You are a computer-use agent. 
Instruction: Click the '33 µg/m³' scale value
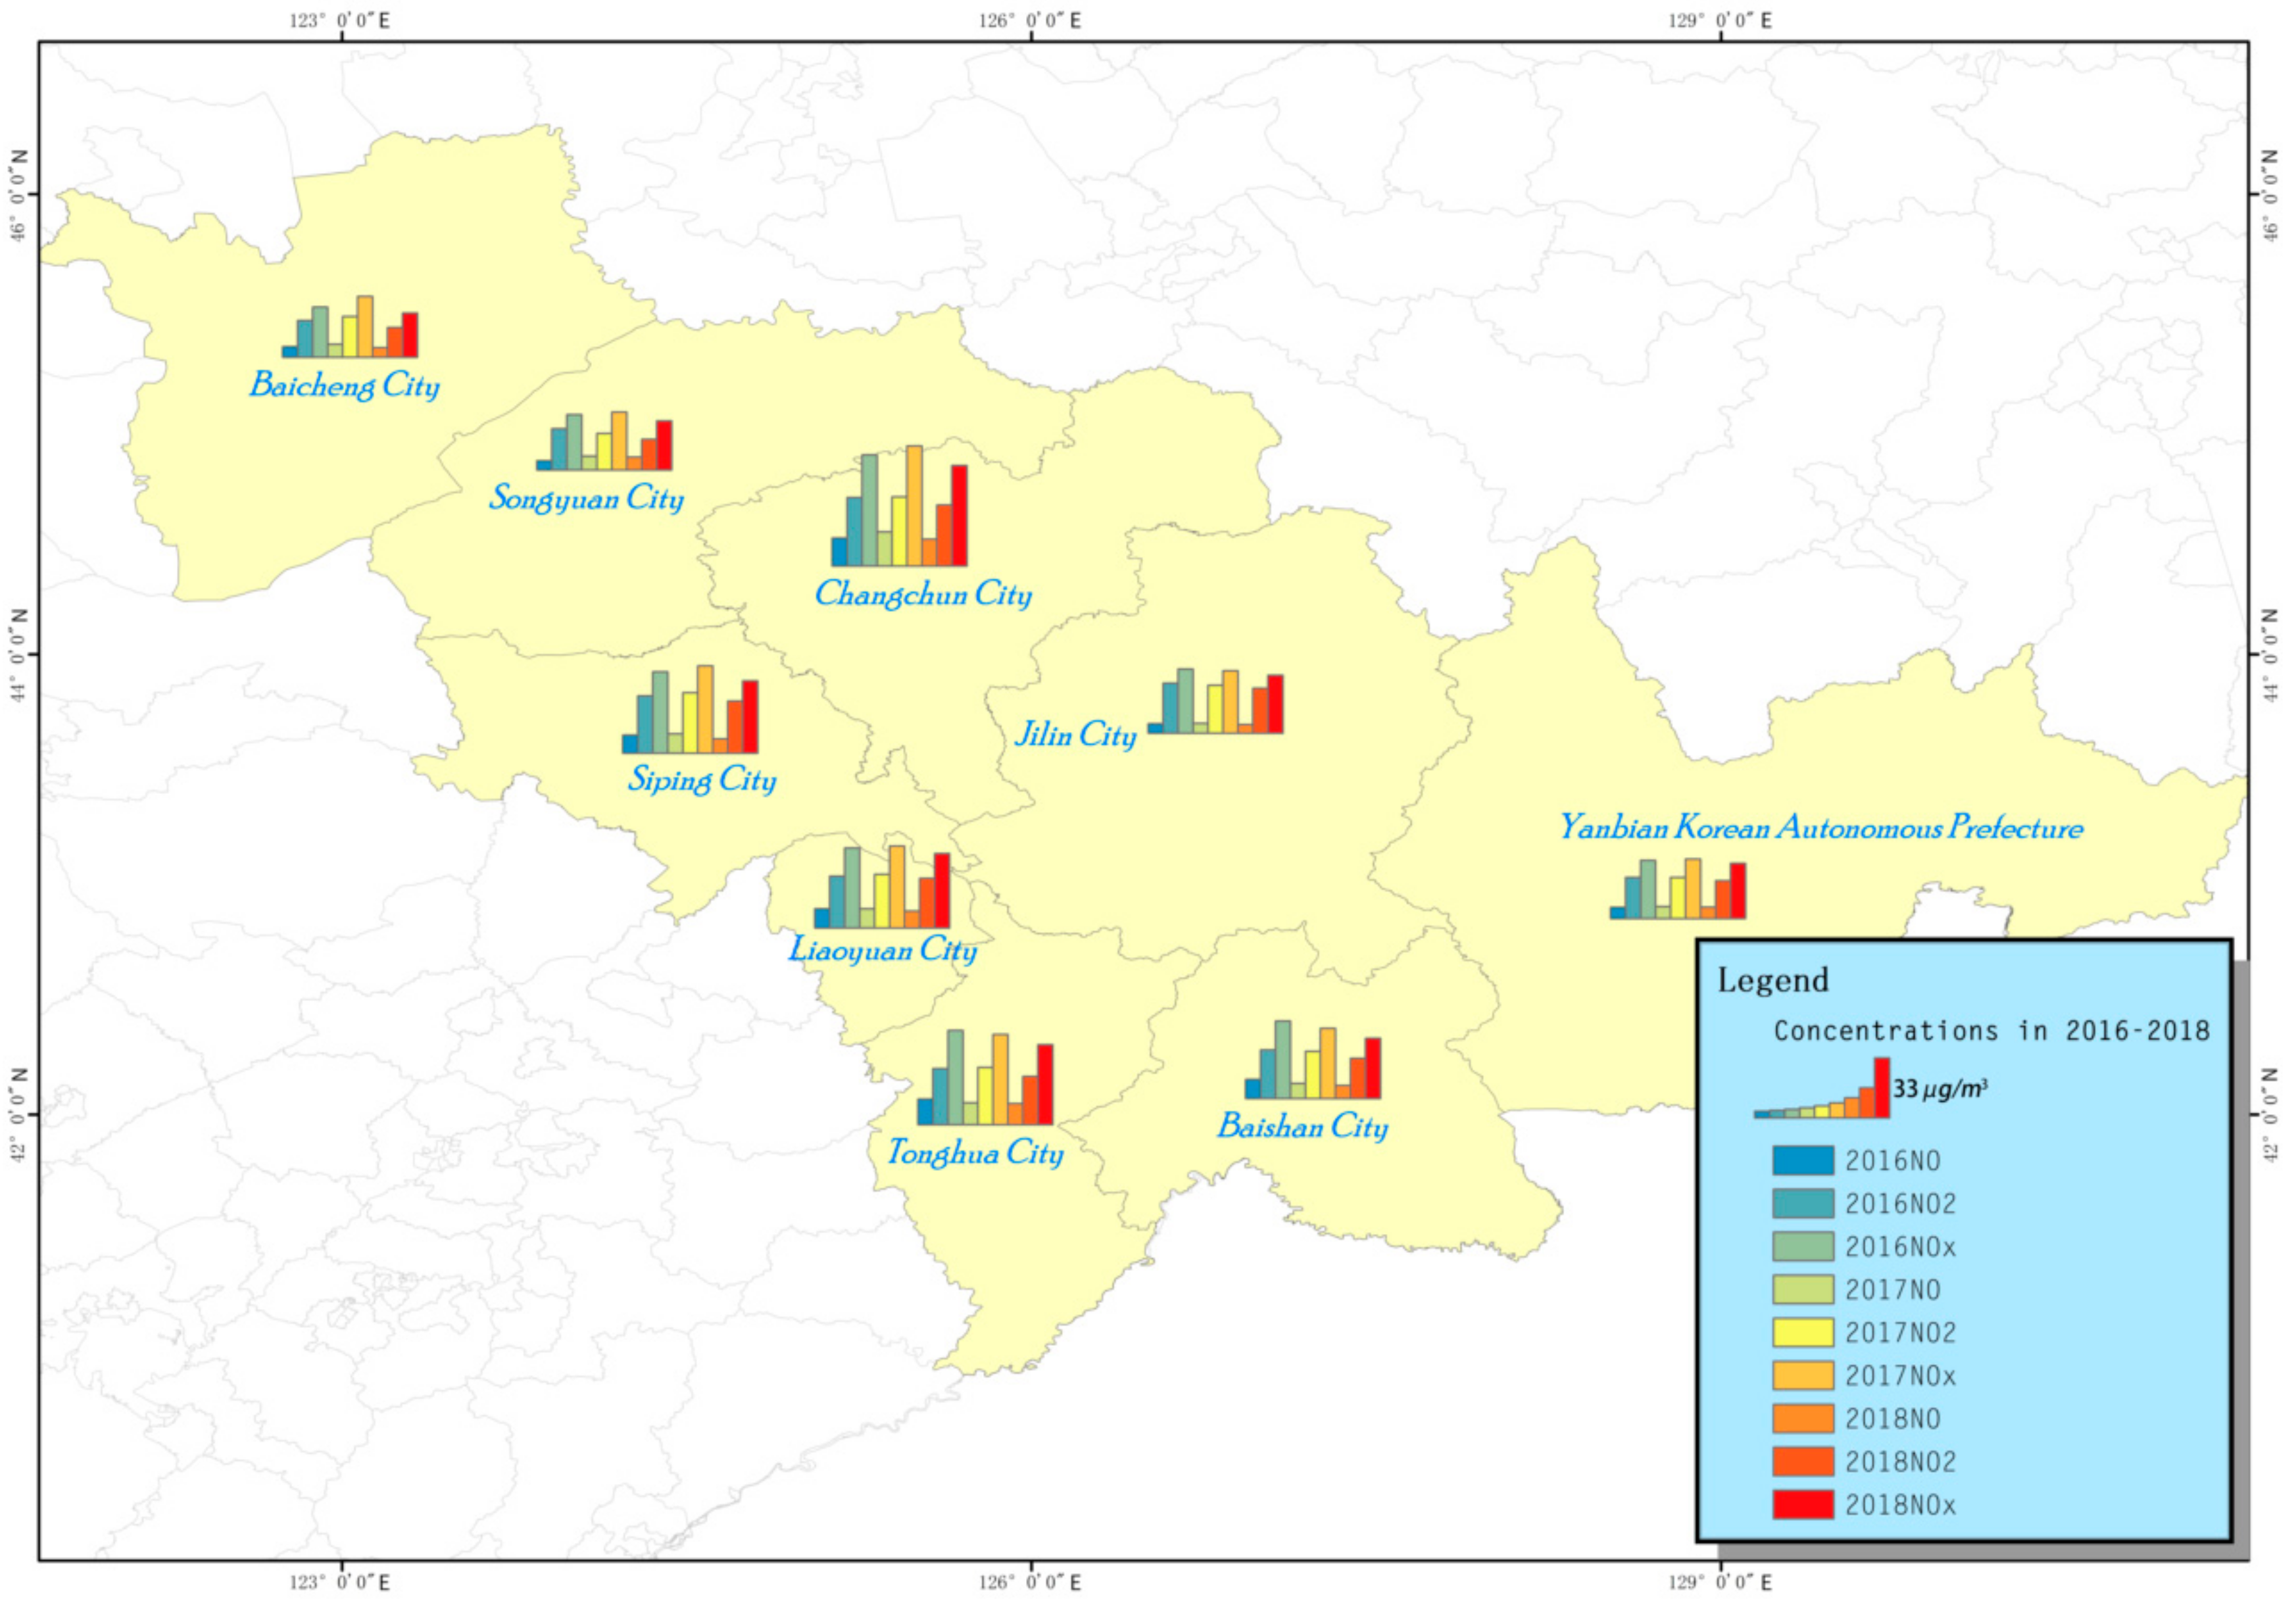click(1940, 1089)
